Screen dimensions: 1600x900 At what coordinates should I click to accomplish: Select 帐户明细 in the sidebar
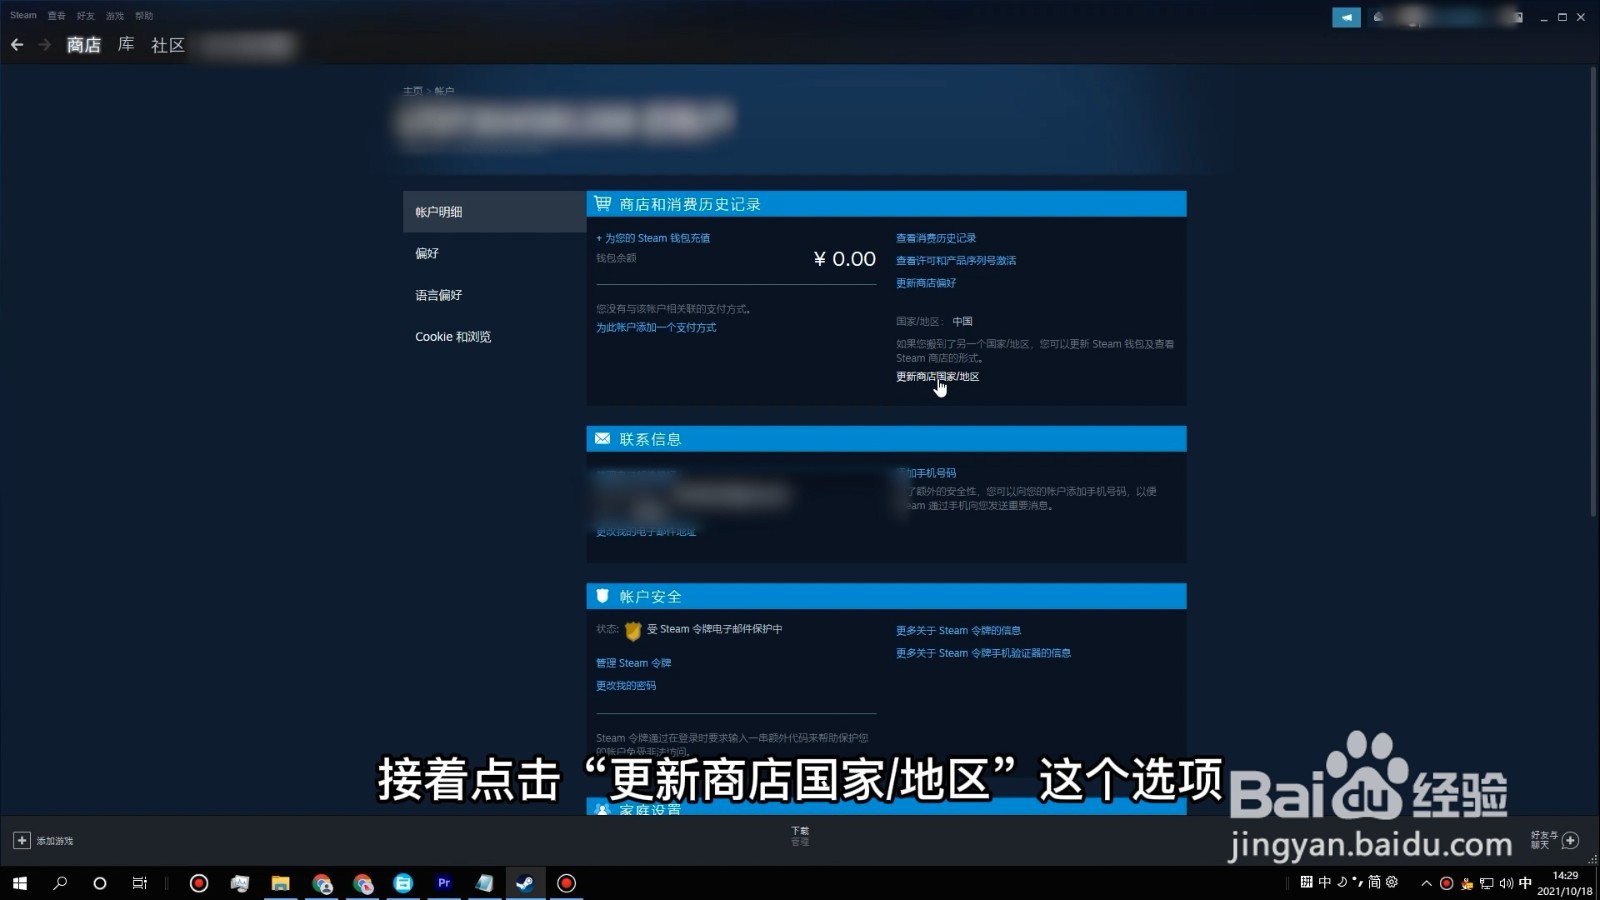(494, 212)
